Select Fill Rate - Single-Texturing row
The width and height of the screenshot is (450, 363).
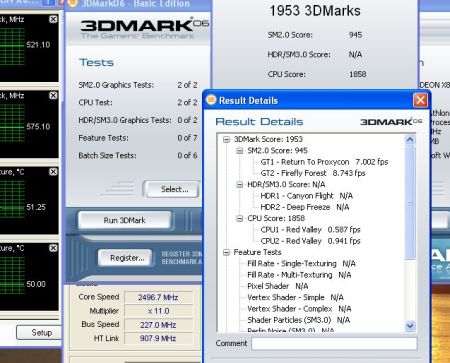click(x=301, y=264)
